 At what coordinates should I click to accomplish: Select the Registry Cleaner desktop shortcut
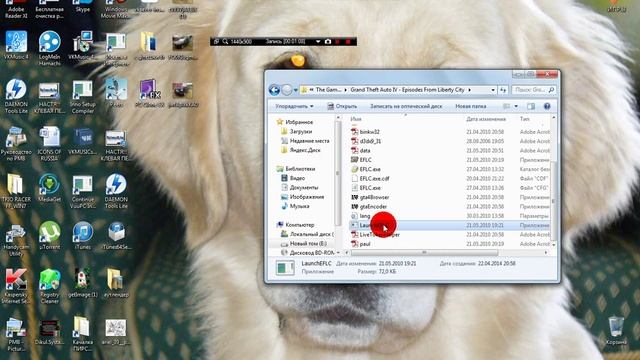tap(49, 286)
